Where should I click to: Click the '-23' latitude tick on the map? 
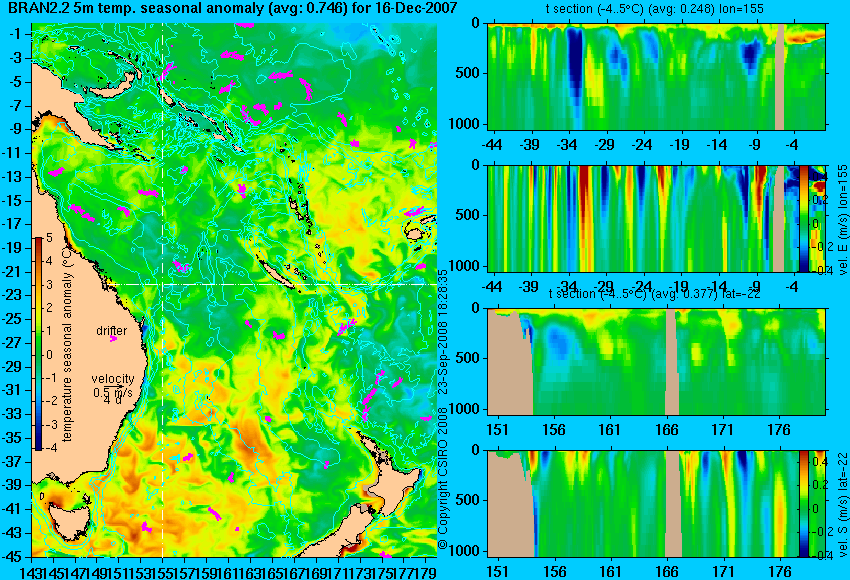pyautogui.click(x=12, y=295)
